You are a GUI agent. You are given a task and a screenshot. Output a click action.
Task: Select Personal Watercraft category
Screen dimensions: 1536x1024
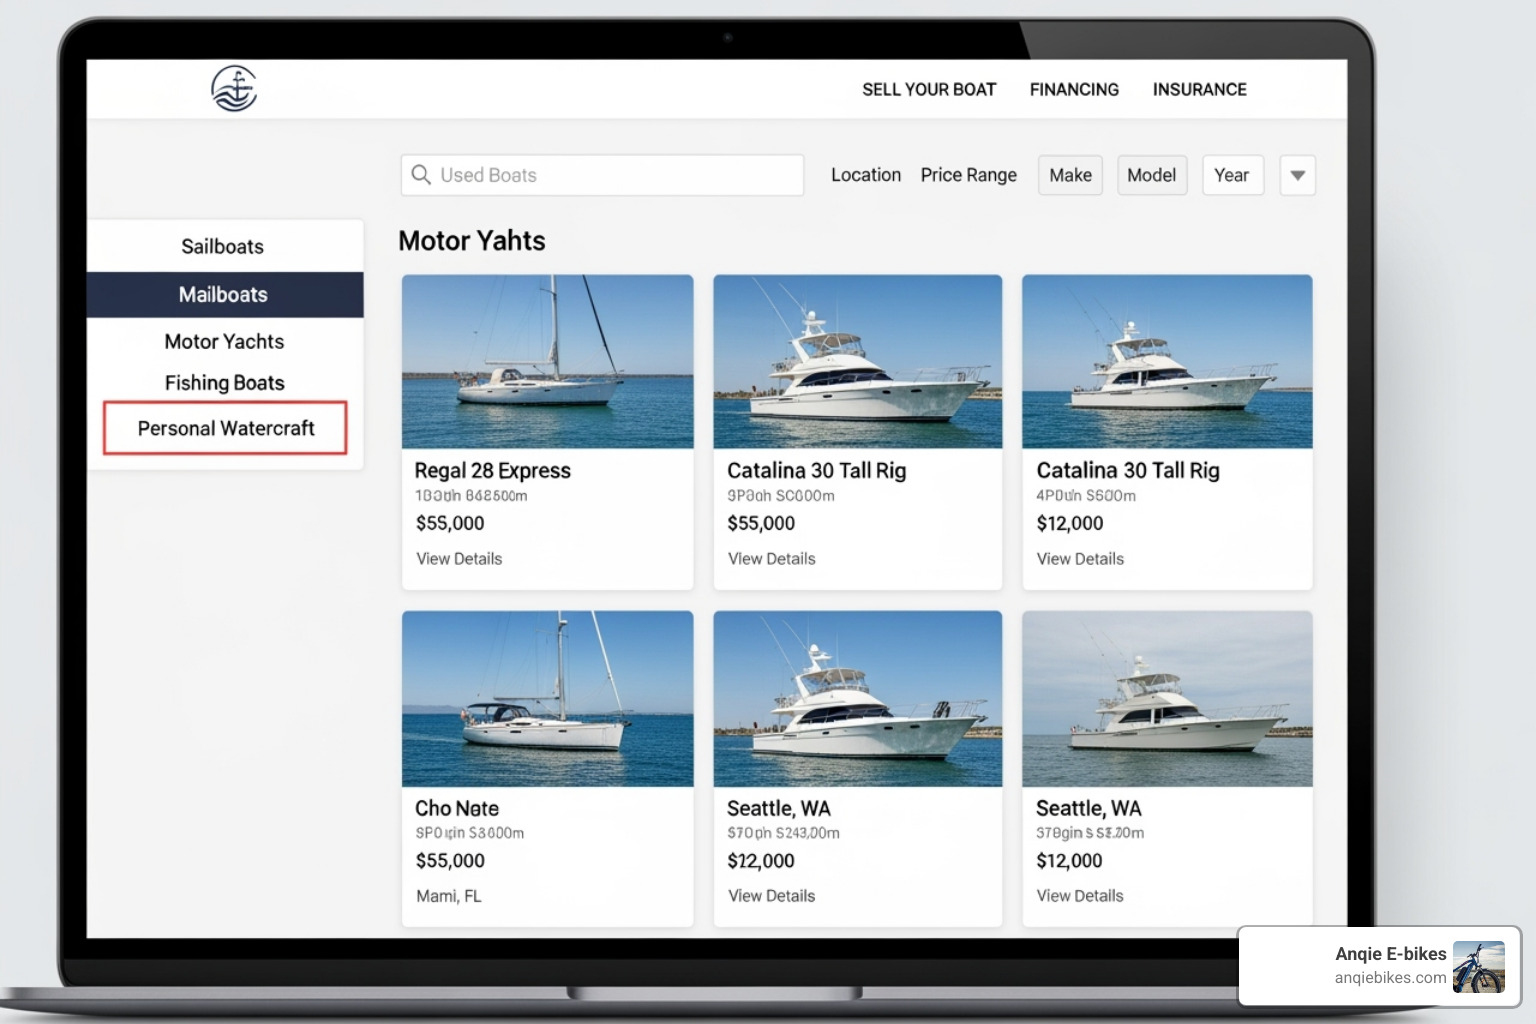point(225,428)
